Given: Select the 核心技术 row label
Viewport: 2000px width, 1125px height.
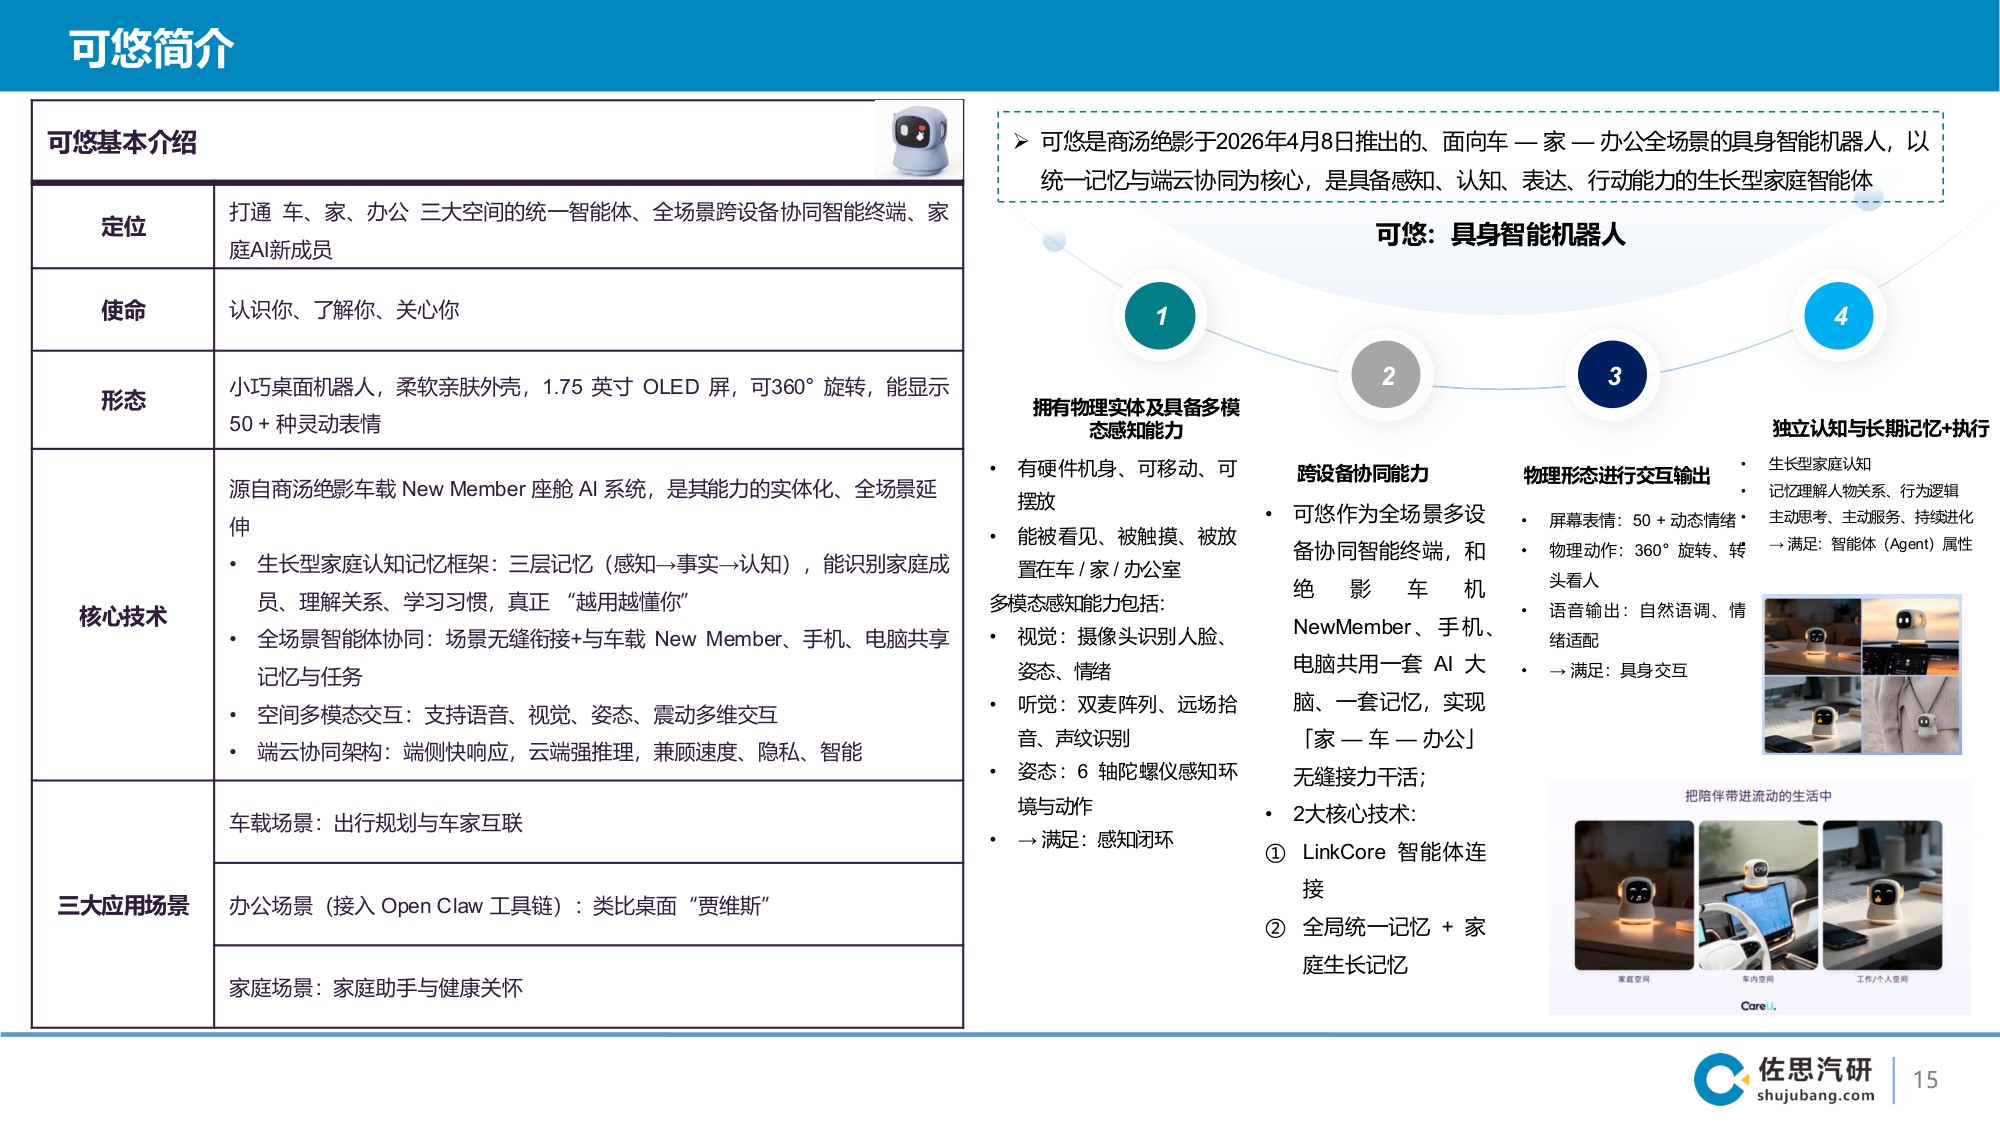Looking at the screenshot, I should pyautogui.click(x=123, y=616).
